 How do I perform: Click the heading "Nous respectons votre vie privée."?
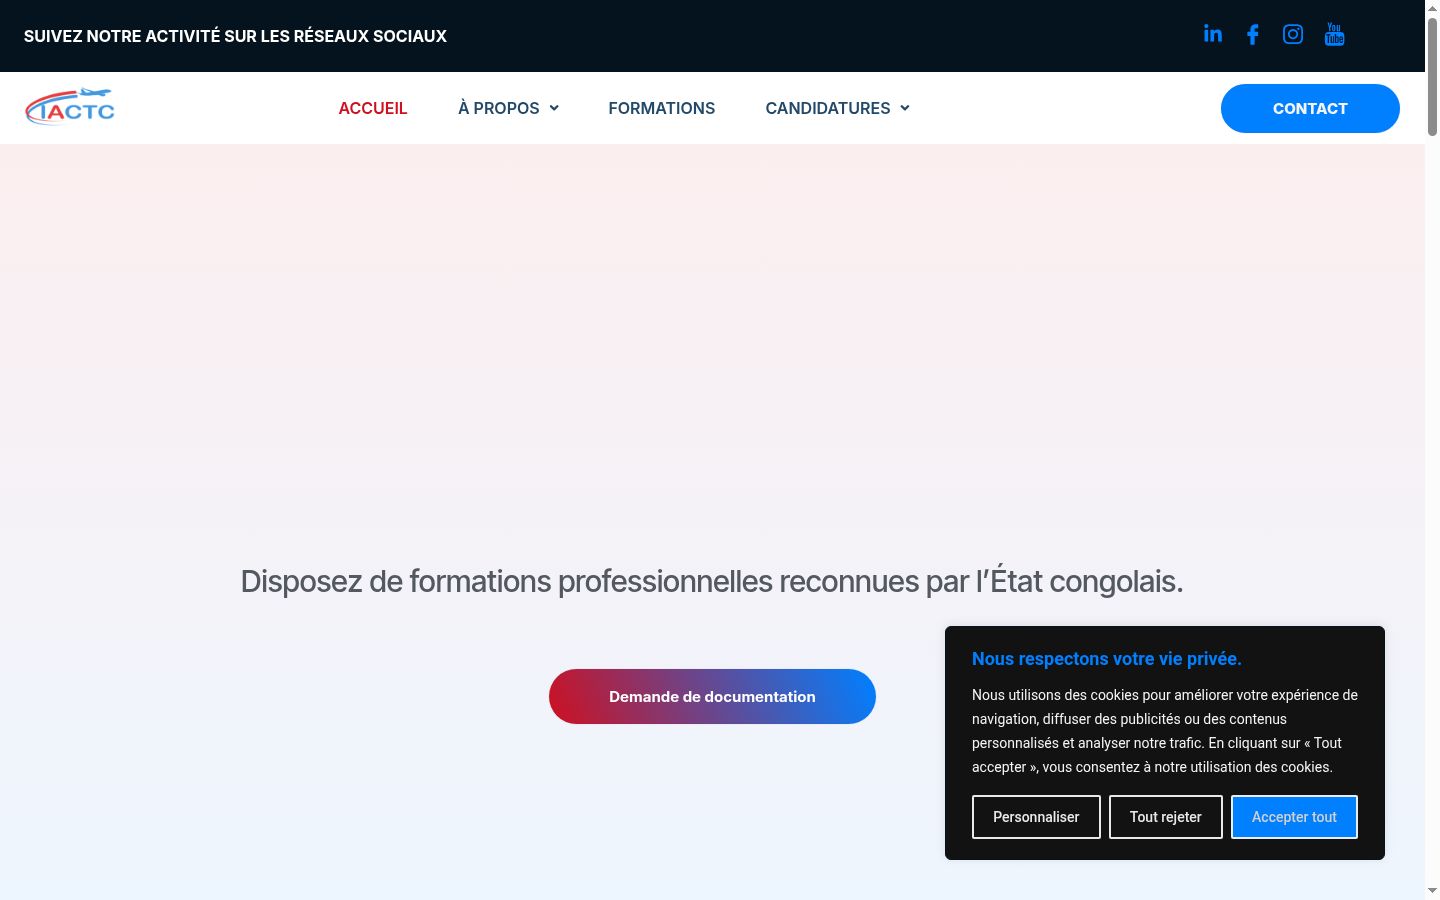1107,659
